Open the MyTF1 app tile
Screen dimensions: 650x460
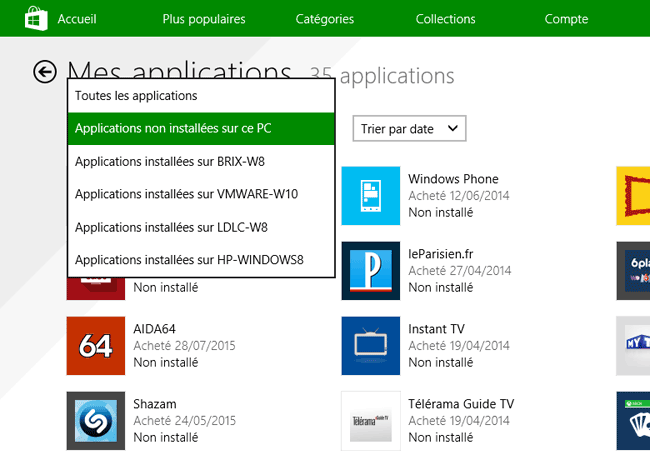(633, 346)
